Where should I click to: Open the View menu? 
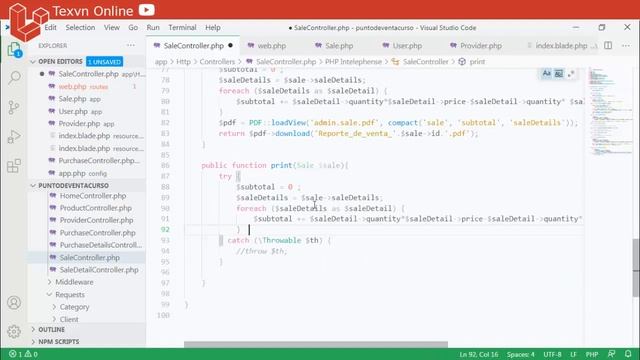112,27
